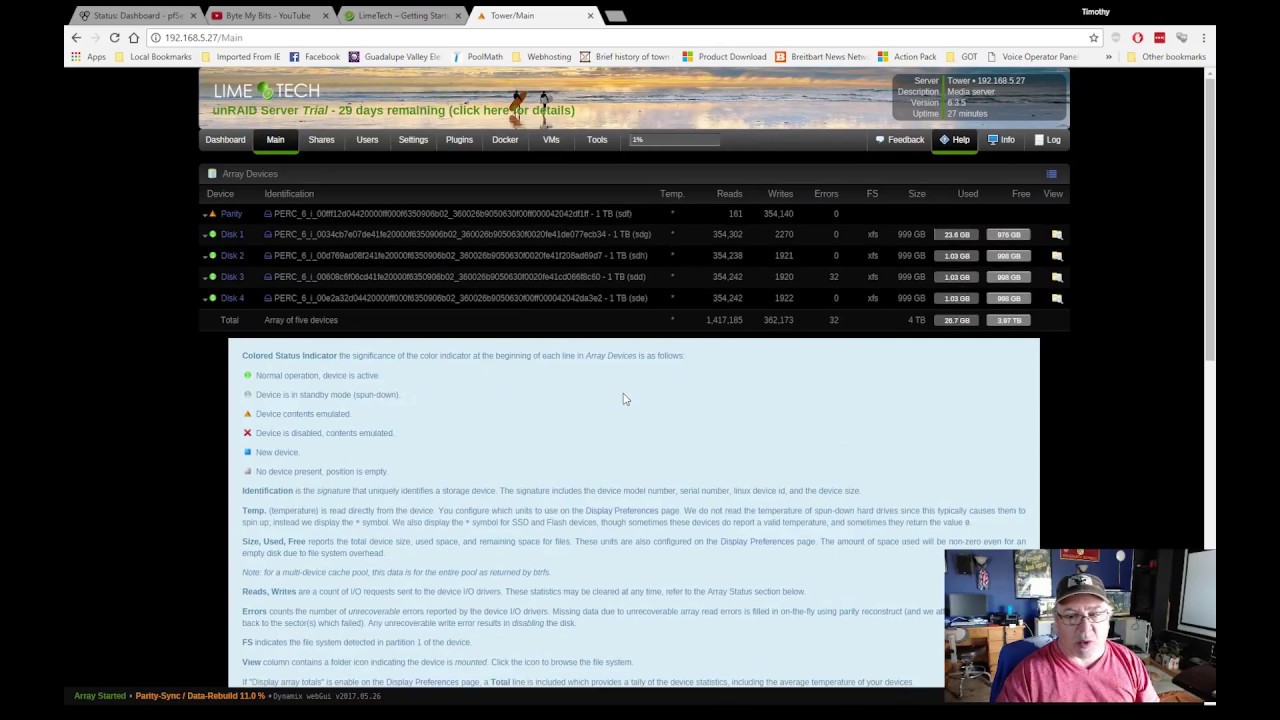The height and width of the screenshot is (720, 1280).
Task: Expand Parity device status dropdown arrow
Action: 205,214
